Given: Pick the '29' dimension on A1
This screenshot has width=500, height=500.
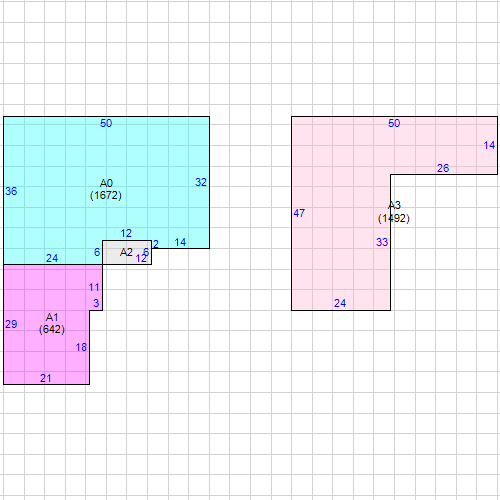Looking at the screenshot, I should (11, 324).
